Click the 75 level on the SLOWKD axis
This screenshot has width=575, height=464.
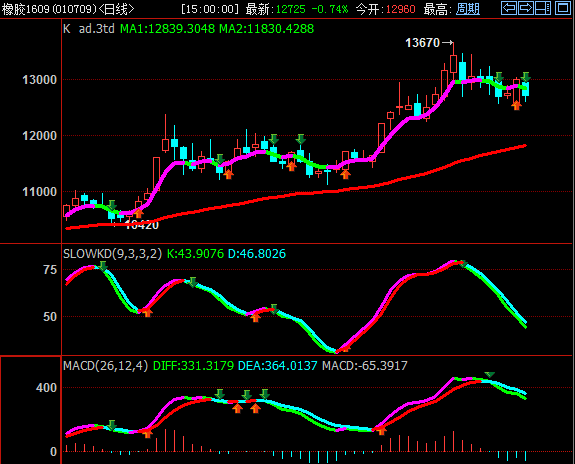click(x=50, y=270)
